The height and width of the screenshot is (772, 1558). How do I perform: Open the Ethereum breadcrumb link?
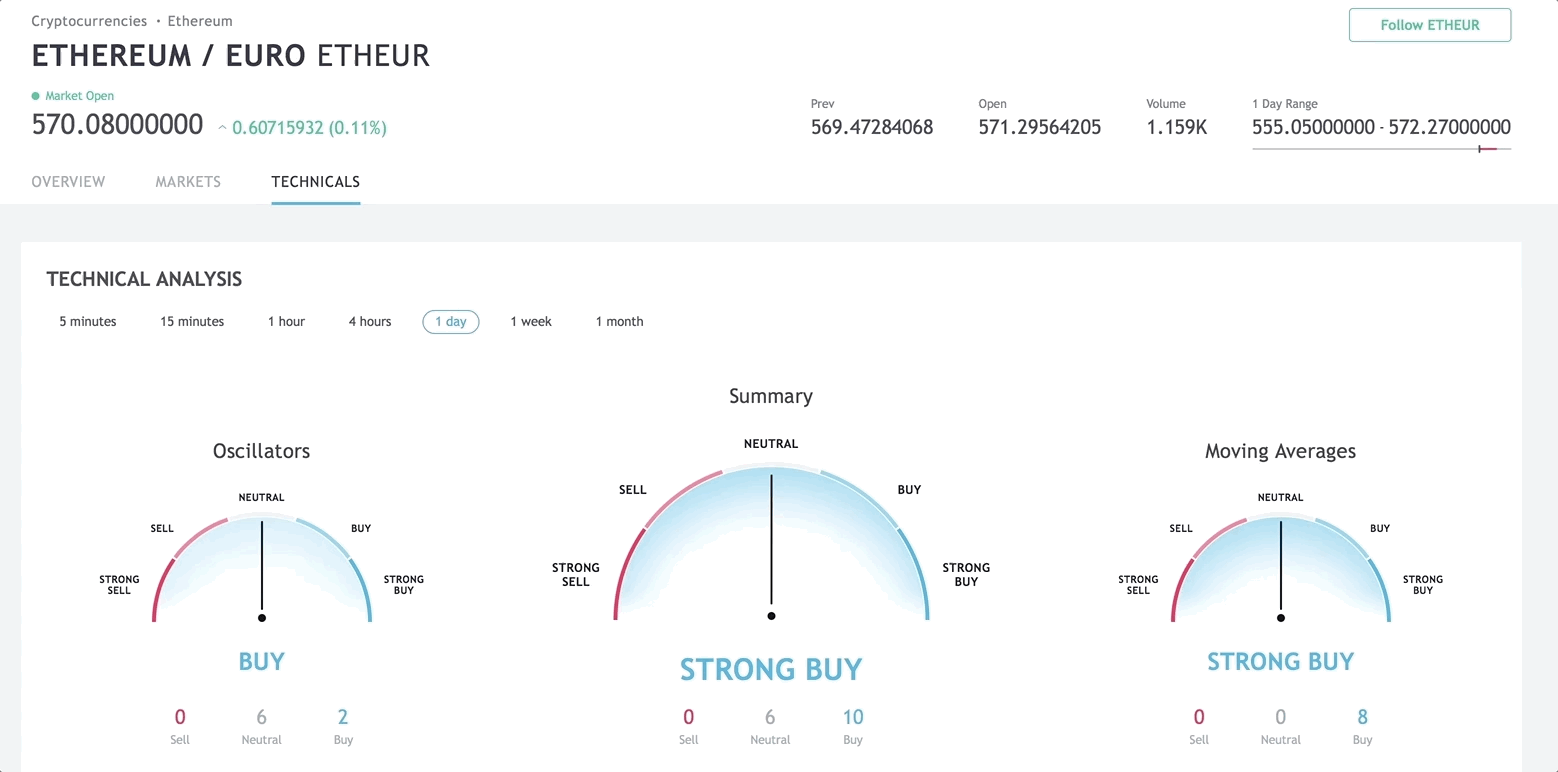click(200, 21)
